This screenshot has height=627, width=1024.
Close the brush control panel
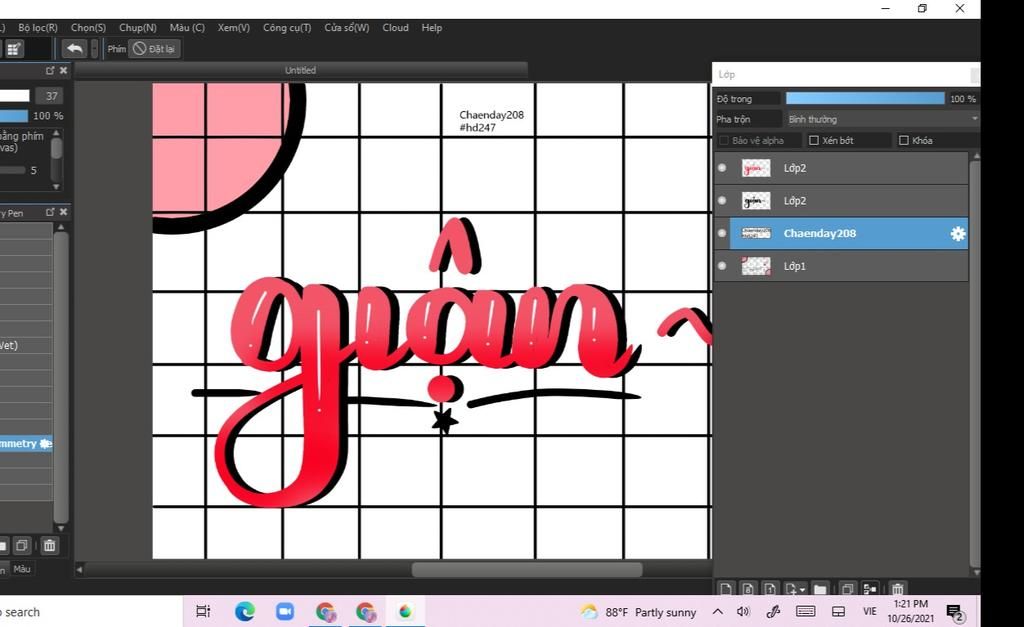pos(63,70)
